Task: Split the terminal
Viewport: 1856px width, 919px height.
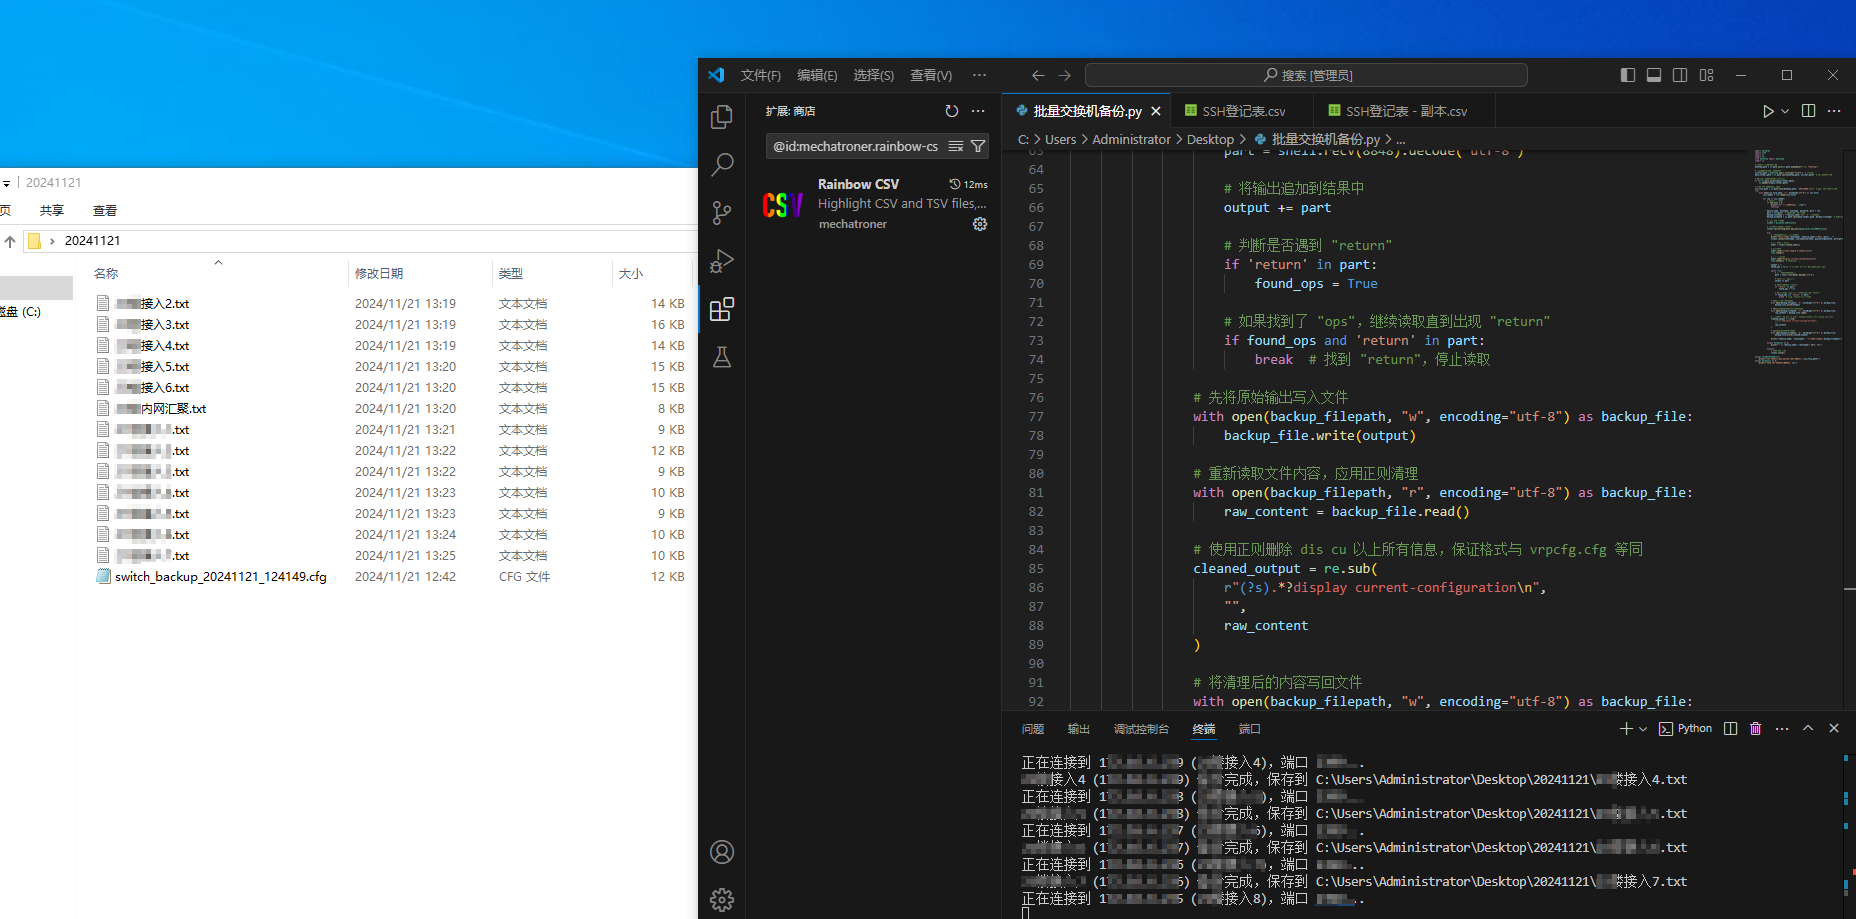Action: pos(1731,729)
